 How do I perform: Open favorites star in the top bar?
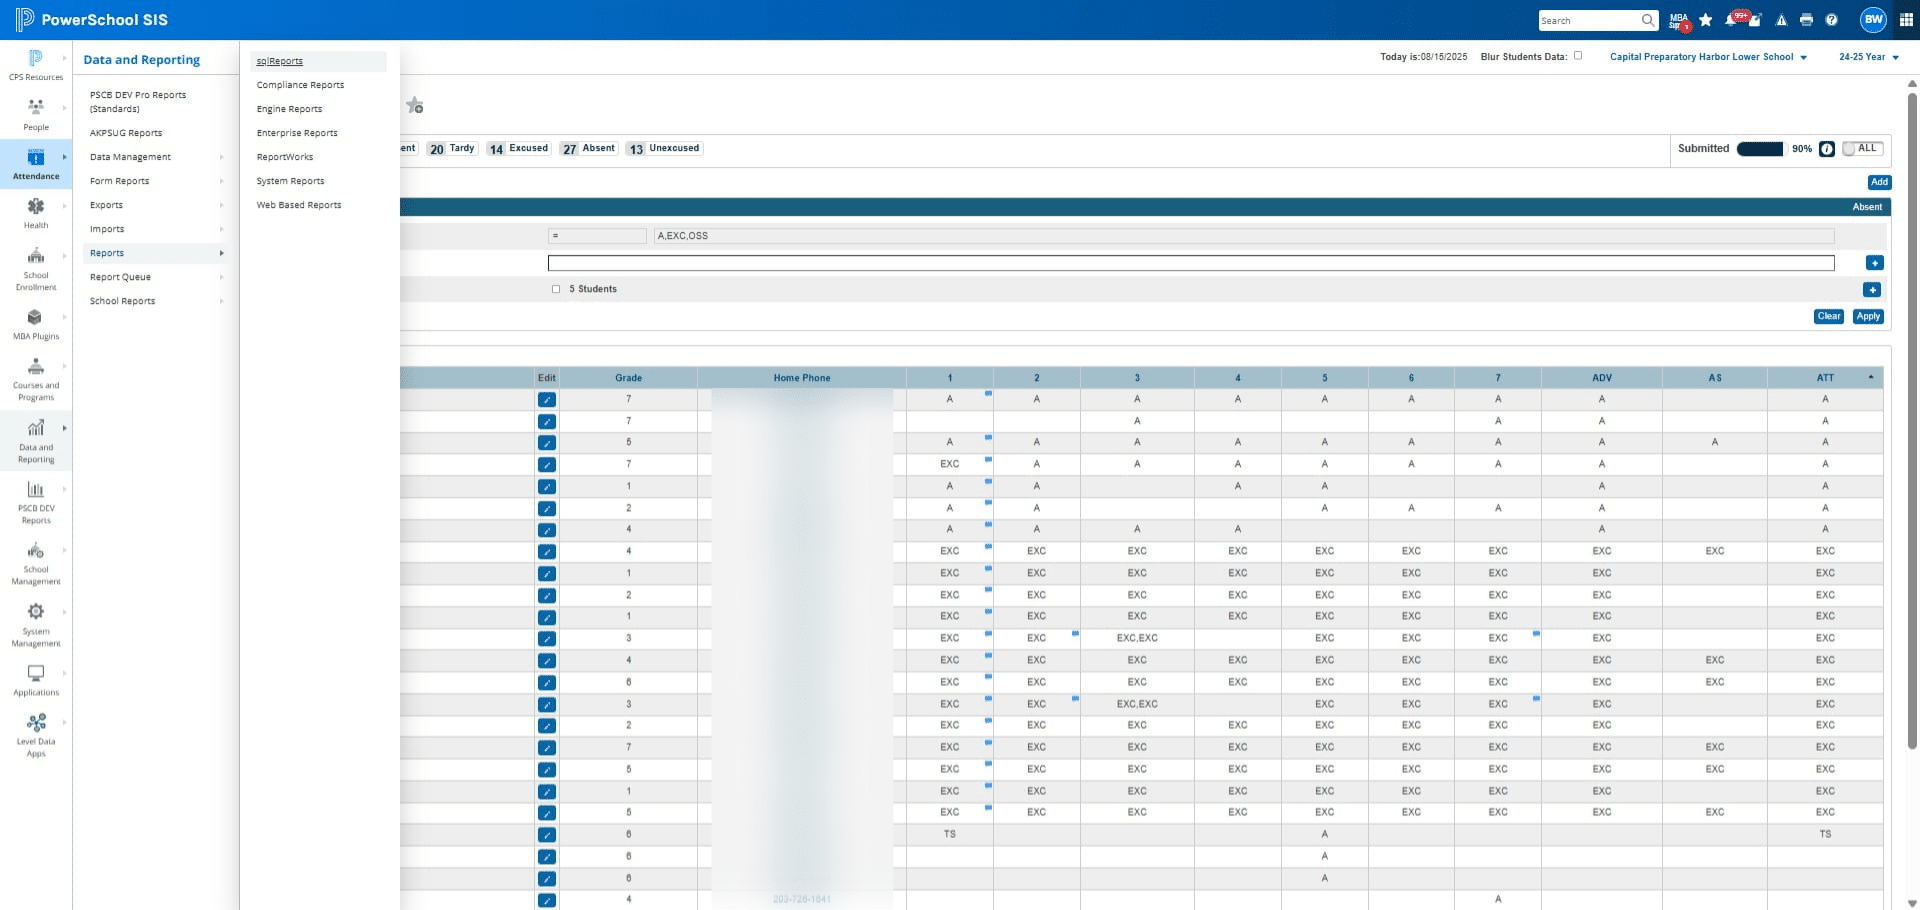click(1705, 20)
